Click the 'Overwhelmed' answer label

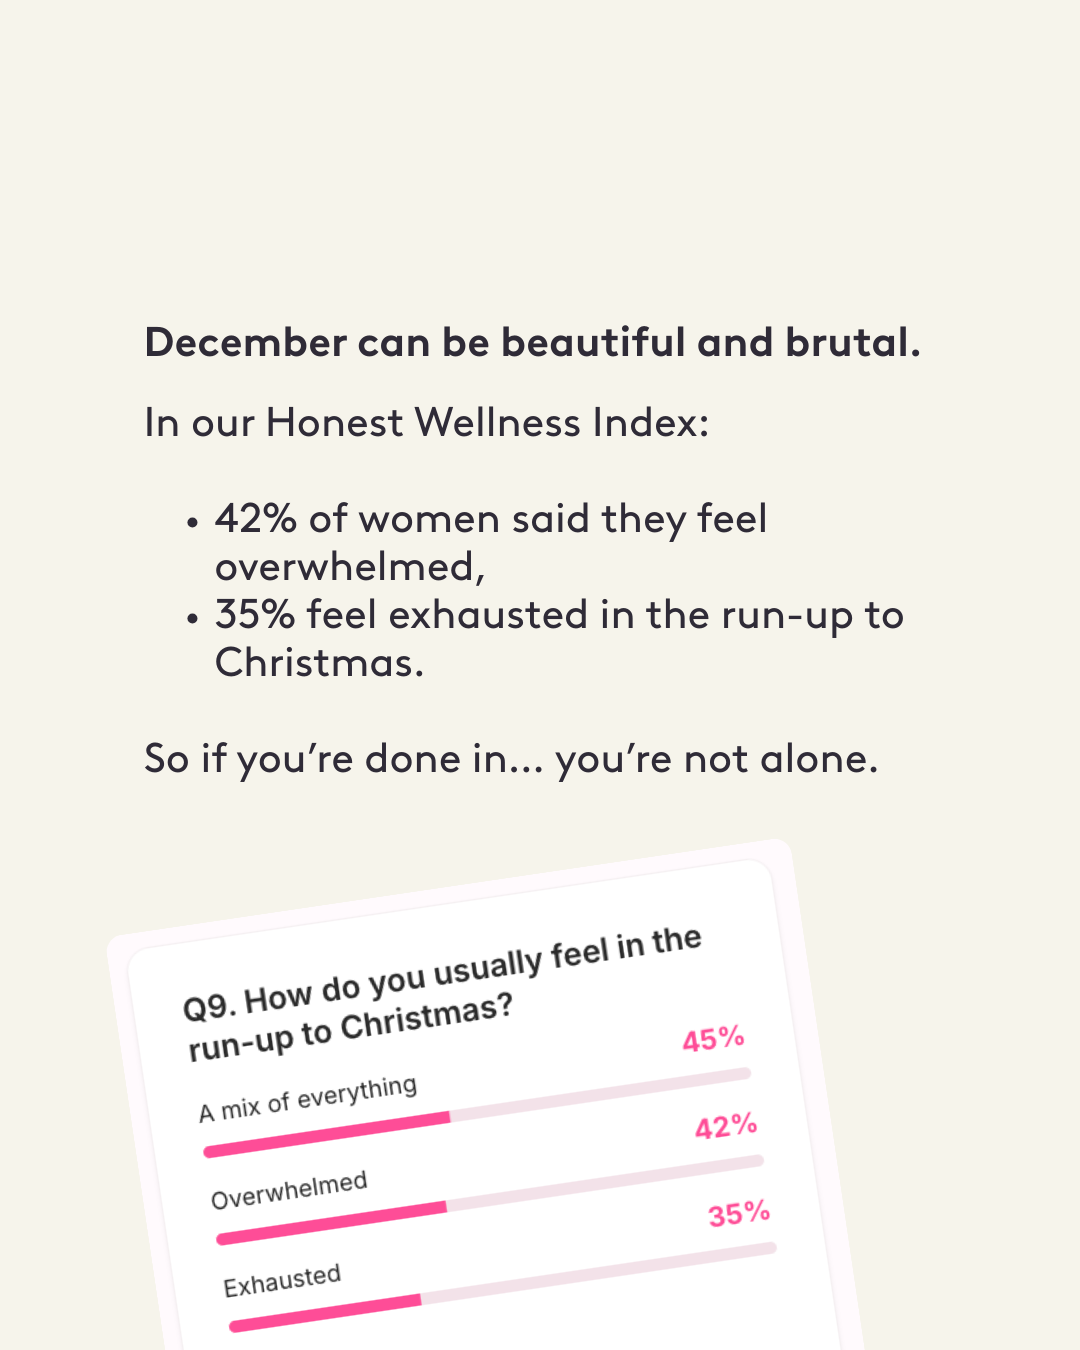[289, 1190]
